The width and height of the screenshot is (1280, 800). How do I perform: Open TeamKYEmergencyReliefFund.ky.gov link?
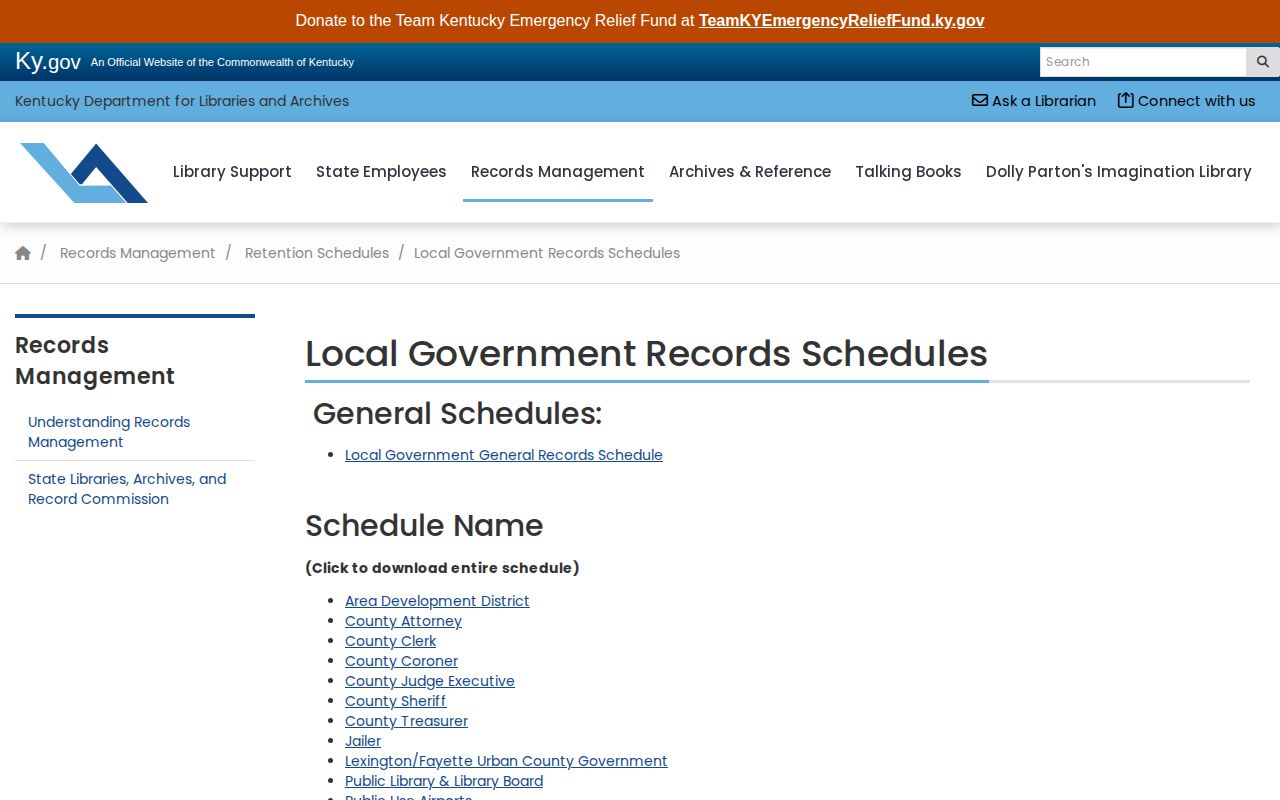click(x=841, y=20)
